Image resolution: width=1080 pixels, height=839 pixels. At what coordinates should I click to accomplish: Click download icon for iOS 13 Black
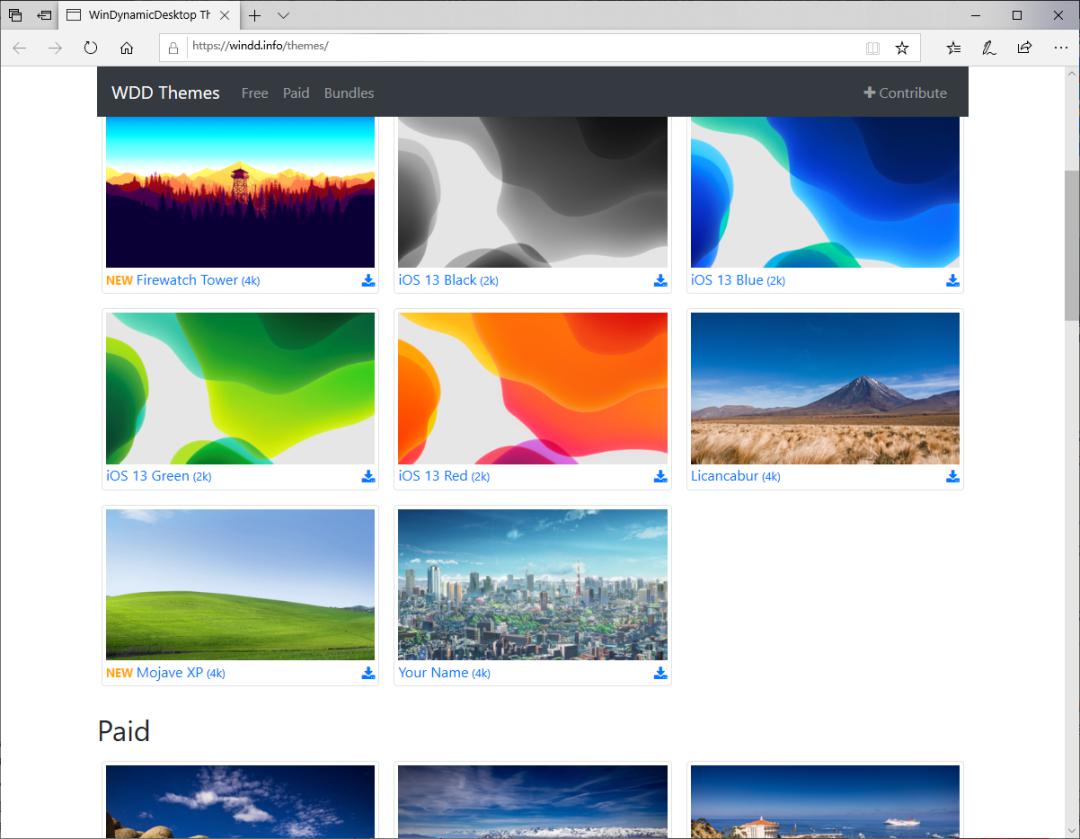[660, 281]
